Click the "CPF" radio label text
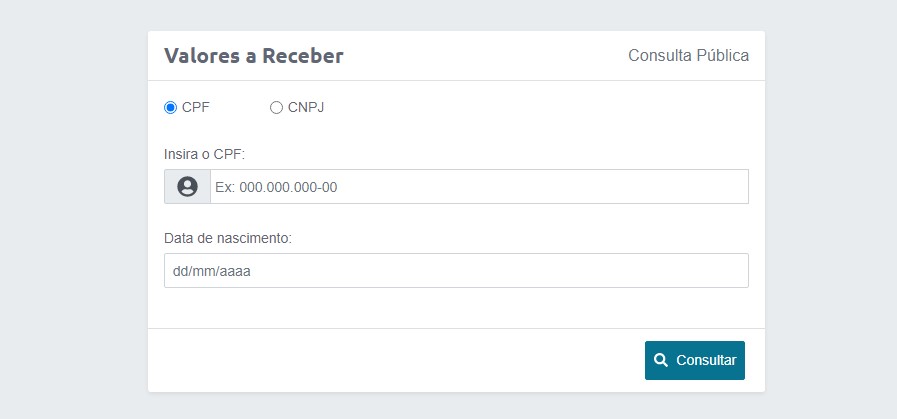This screenshot has width=897, height=419. click(196, 108)
